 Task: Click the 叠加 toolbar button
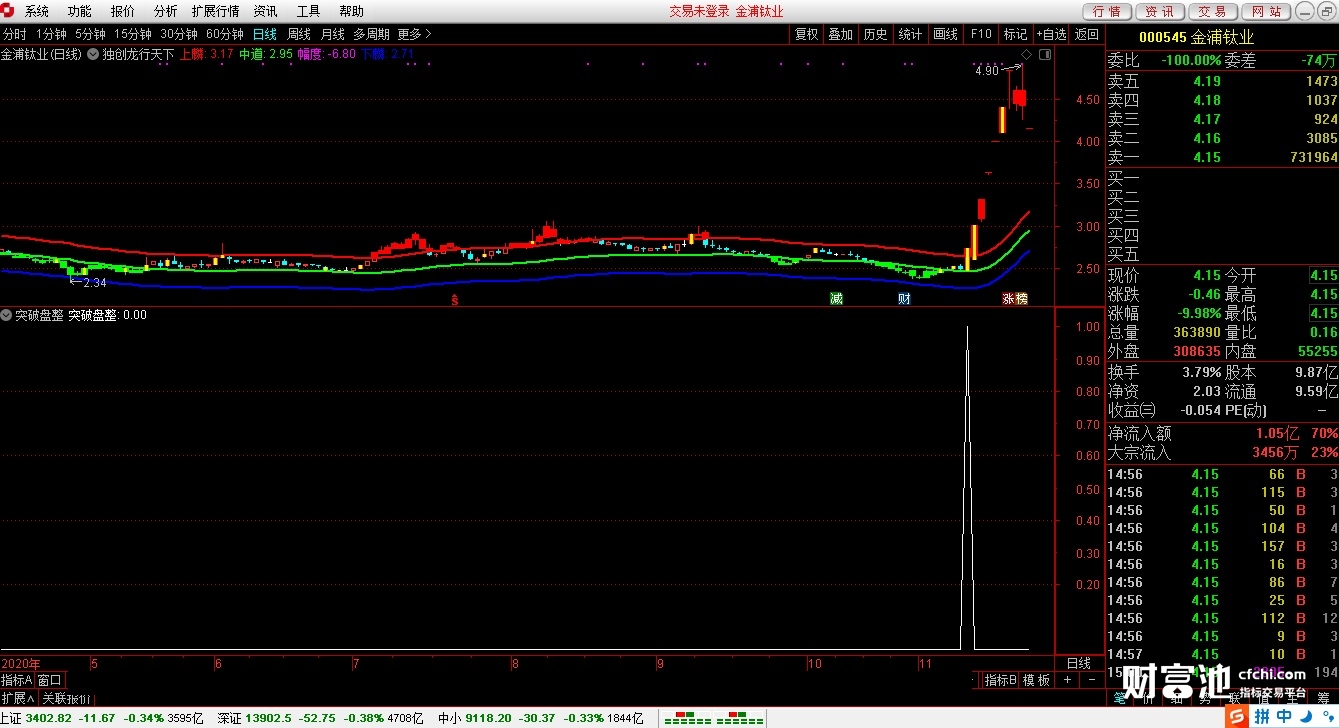click(x=841, y=34)
